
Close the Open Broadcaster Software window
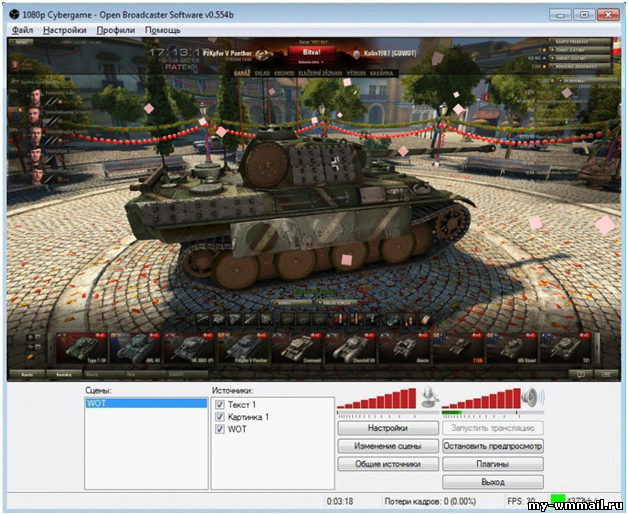tap(608, 15)
